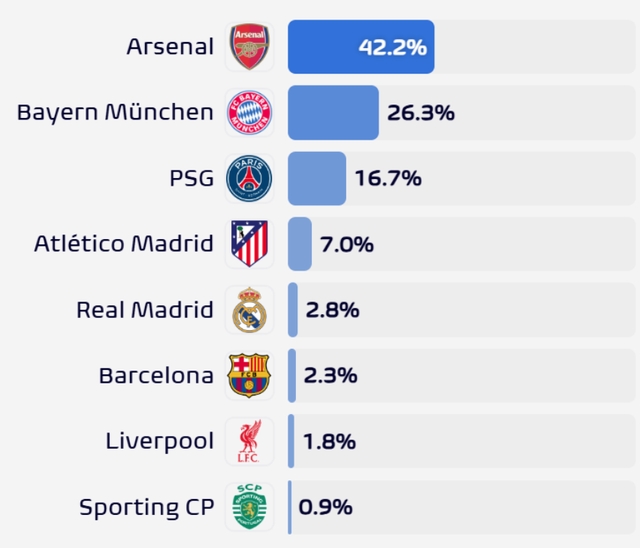Viewport: 640px width, 548px height.
Task: Click the Bayern München club logo
Action: (x=249, y=112)
